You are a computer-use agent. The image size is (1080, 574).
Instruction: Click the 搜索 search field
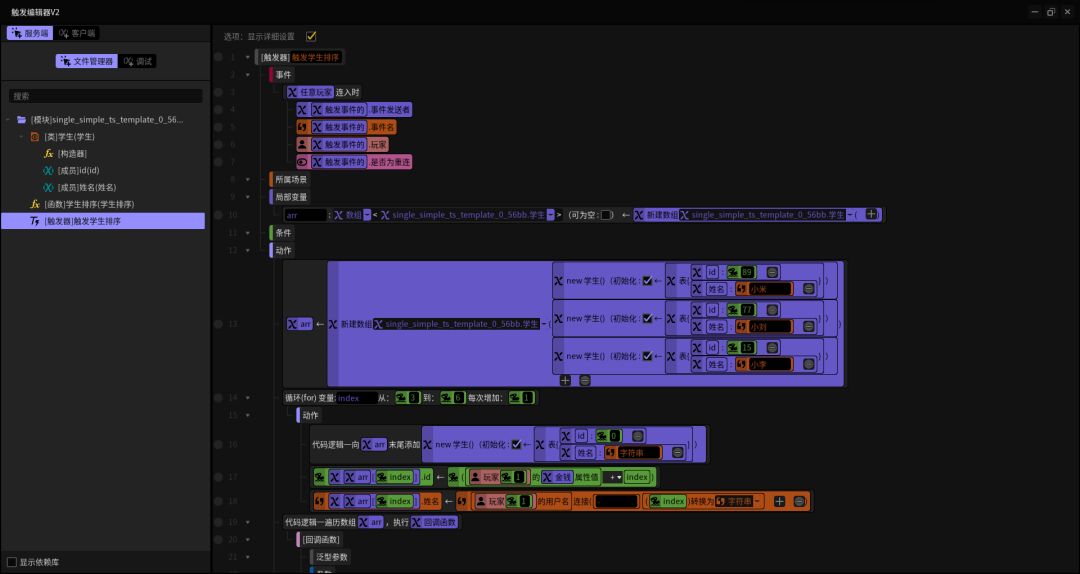tap(105, 96)
